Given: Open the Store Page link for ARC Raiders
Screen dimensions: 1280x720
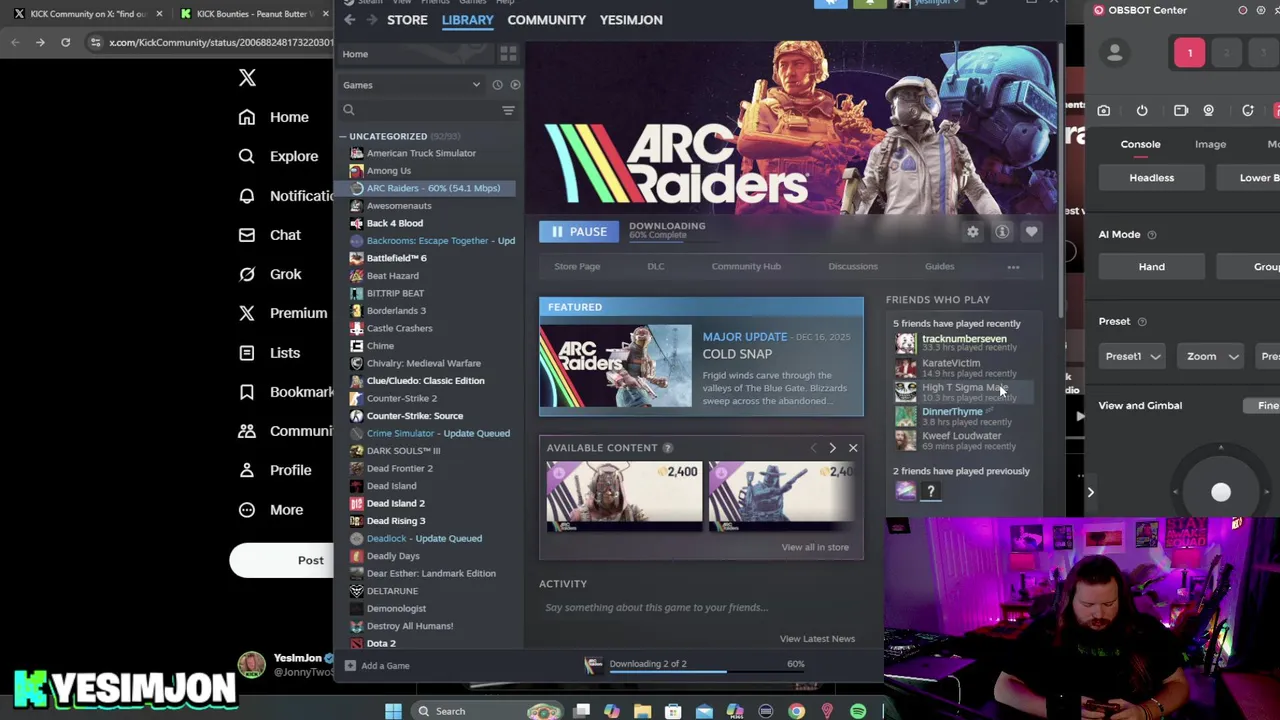Looking at the screenshot, I should tap(577, 266).
